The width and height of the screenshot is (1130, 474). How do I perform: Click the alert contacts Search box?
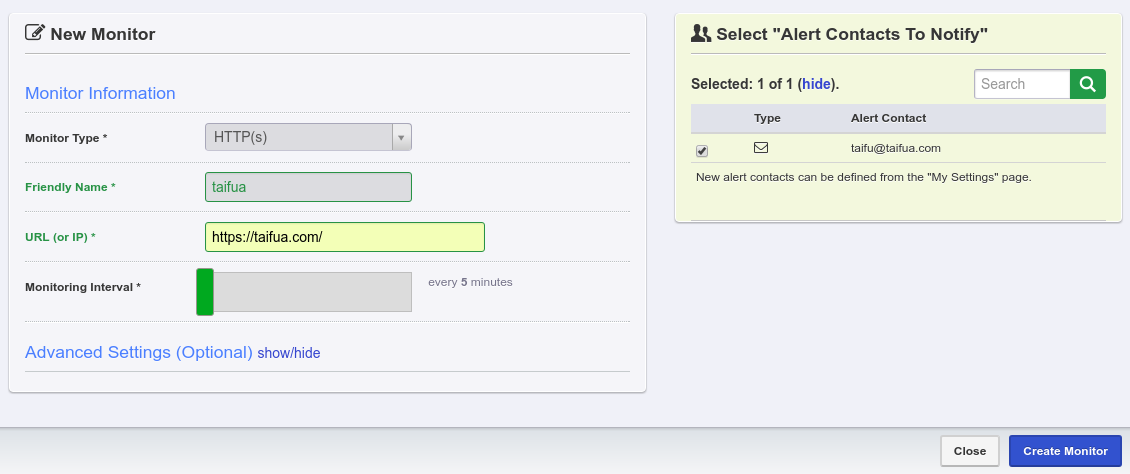[1021, 84]
